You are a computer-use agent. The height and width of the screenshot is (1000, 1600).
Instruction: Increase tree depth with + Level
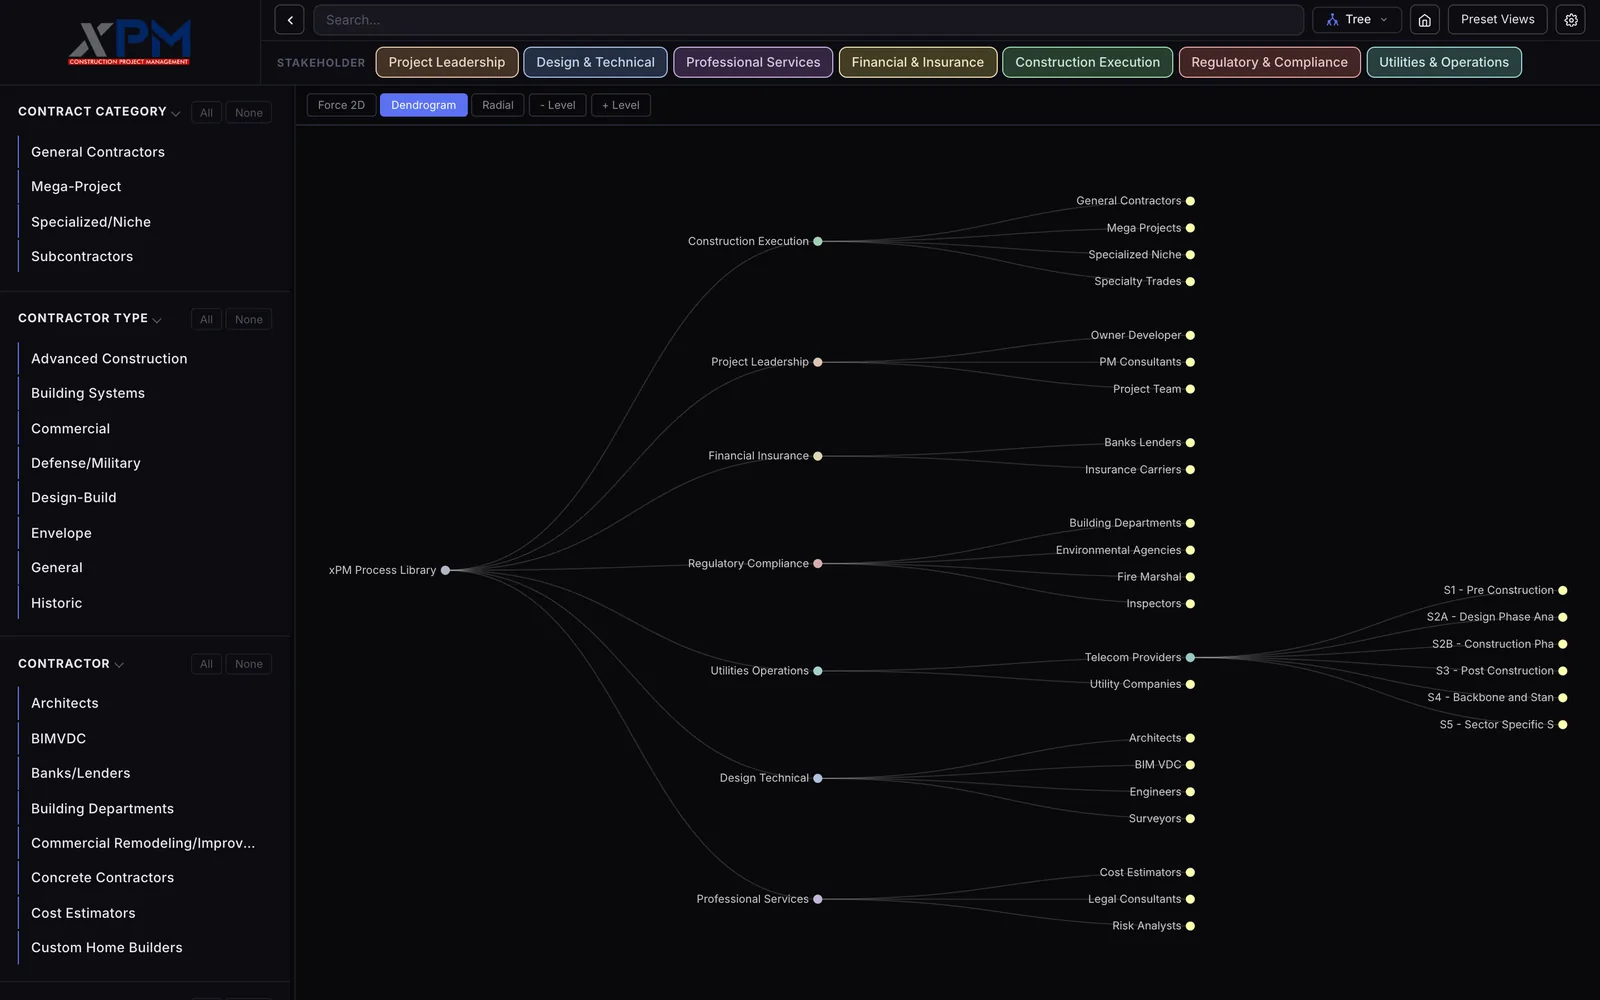[621, 105]
